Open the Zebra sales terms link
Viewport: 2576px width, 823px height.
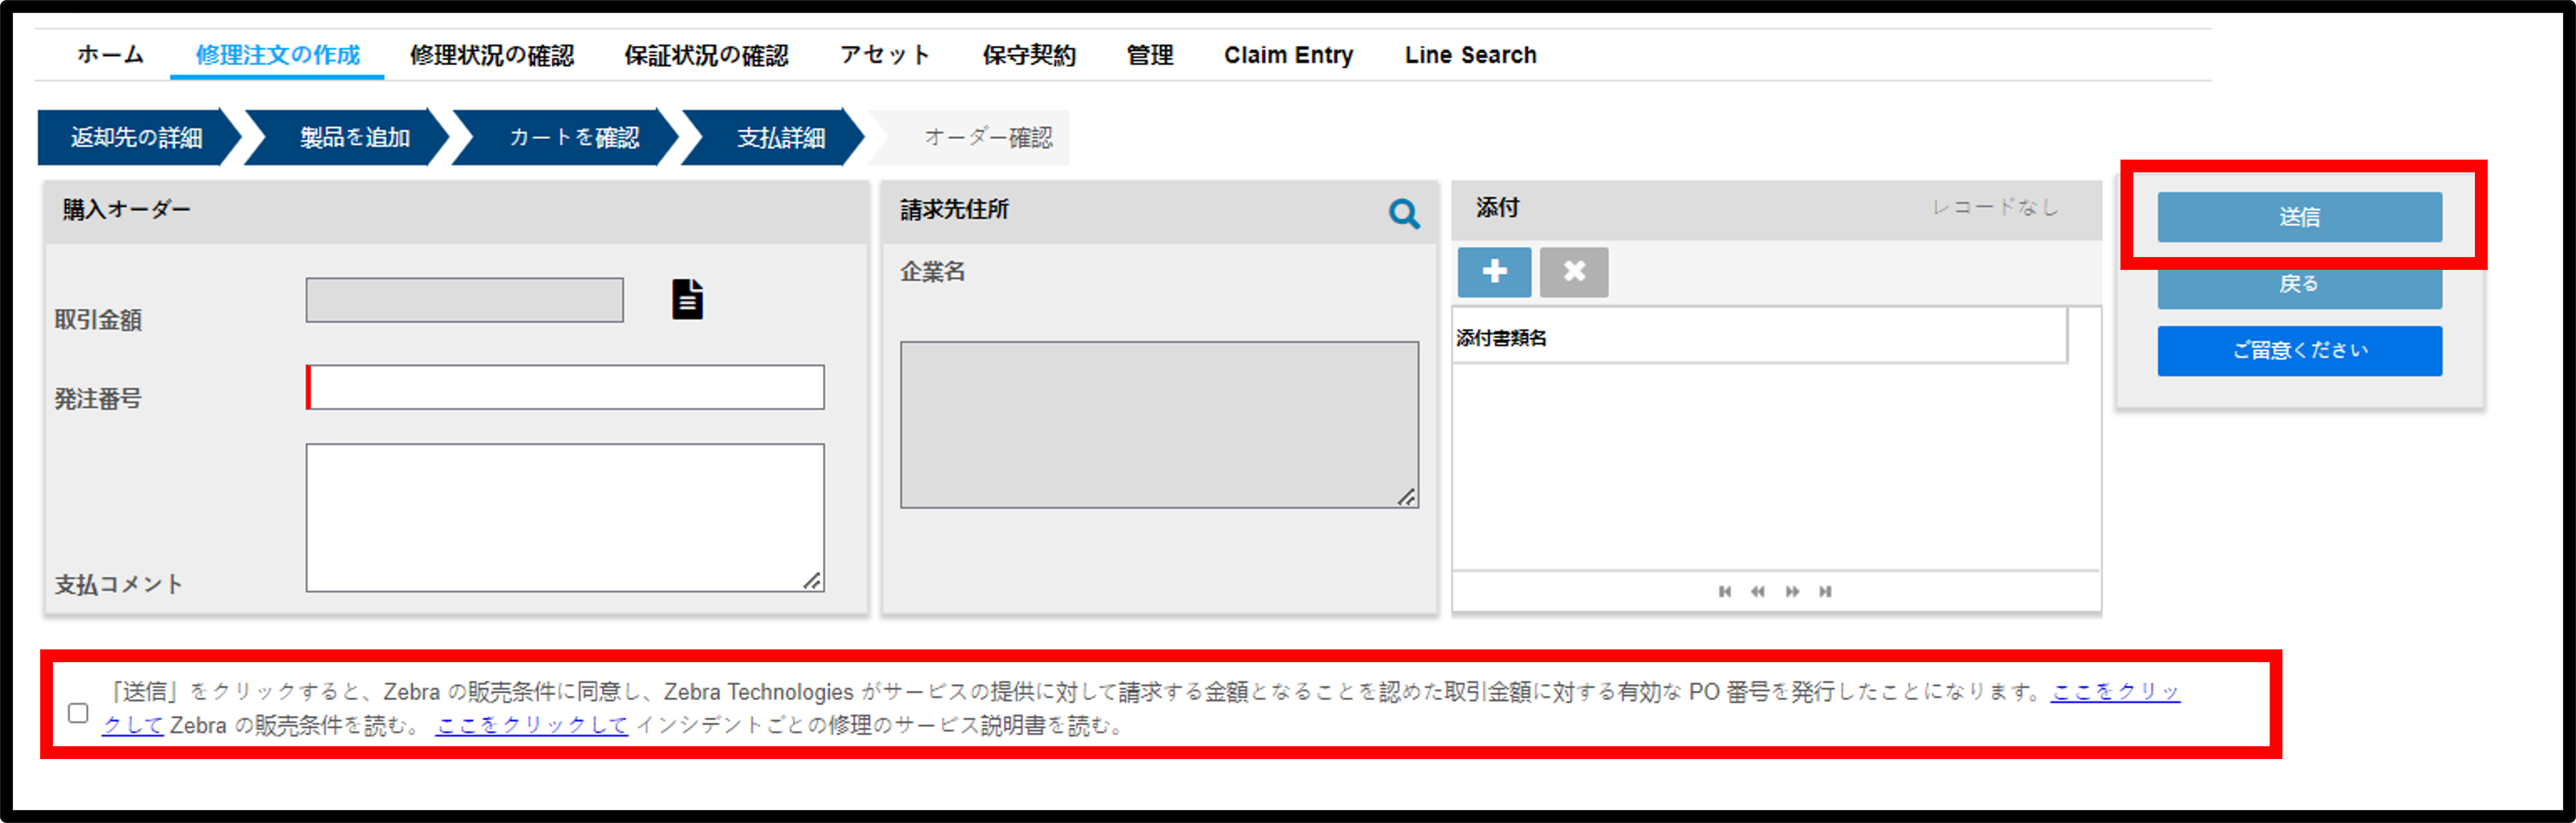pos(2115,692)
